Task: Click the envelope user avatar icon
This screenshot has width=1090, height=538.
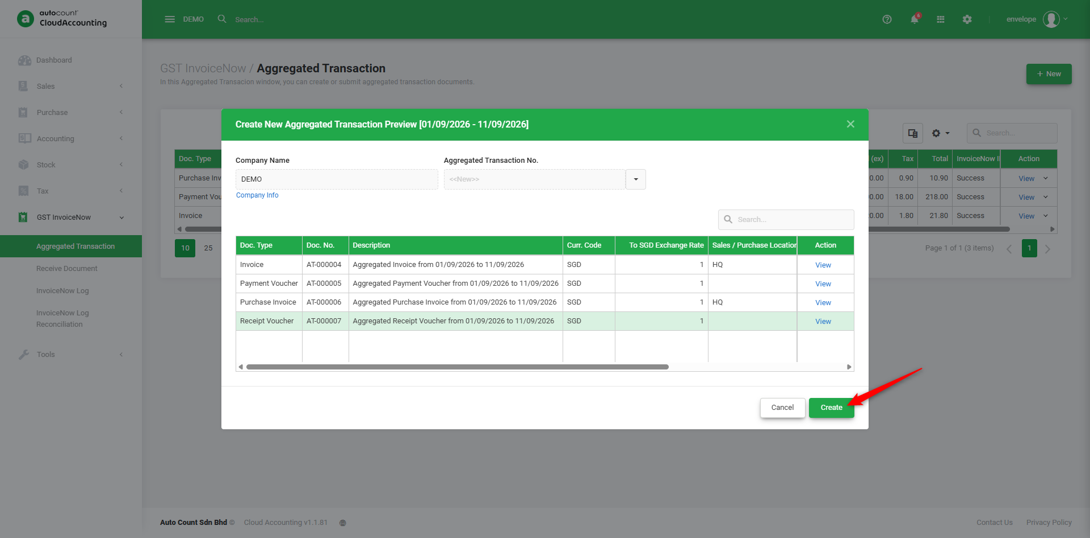Action: click(1051, 19)
